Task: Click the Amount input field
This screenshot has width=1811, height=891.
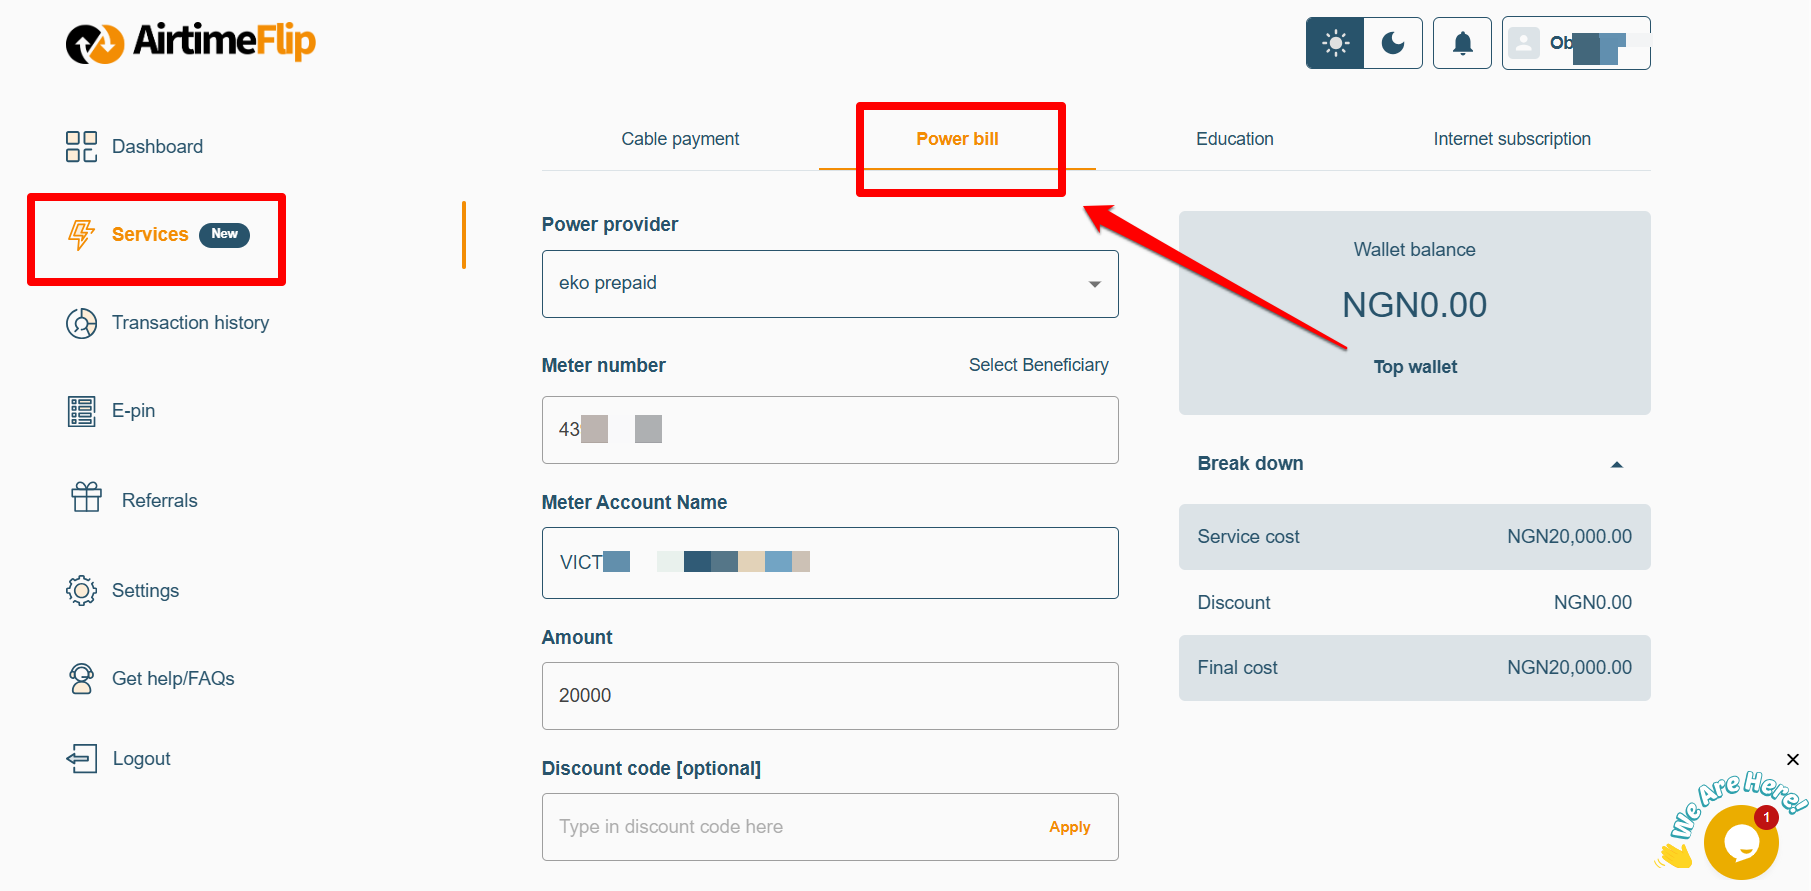Action: 829,696
